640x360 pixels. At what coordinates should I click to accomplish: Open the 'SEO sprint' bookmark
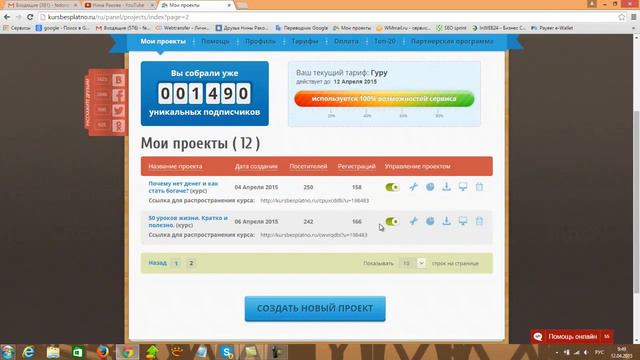(x=451, y=28)
